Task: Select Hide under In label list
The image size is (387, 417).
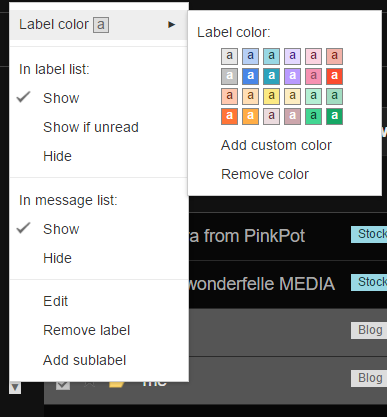Action: [x=57, y=156]
